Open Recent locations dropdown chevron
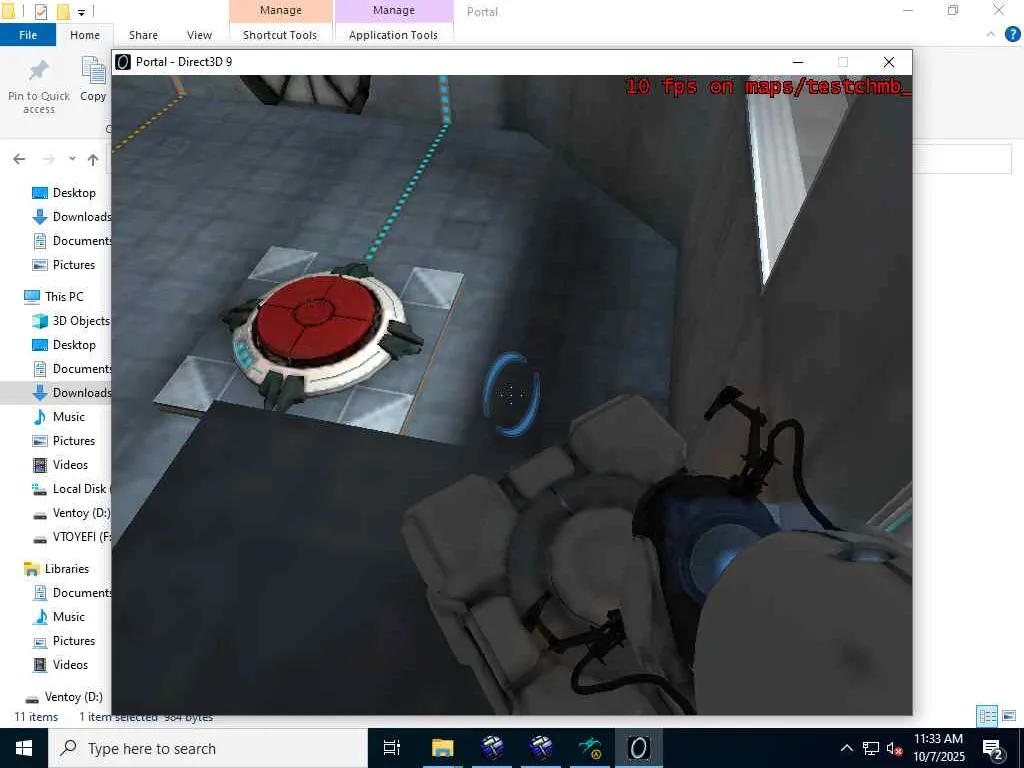The image size is (1024, 768). 72,159
